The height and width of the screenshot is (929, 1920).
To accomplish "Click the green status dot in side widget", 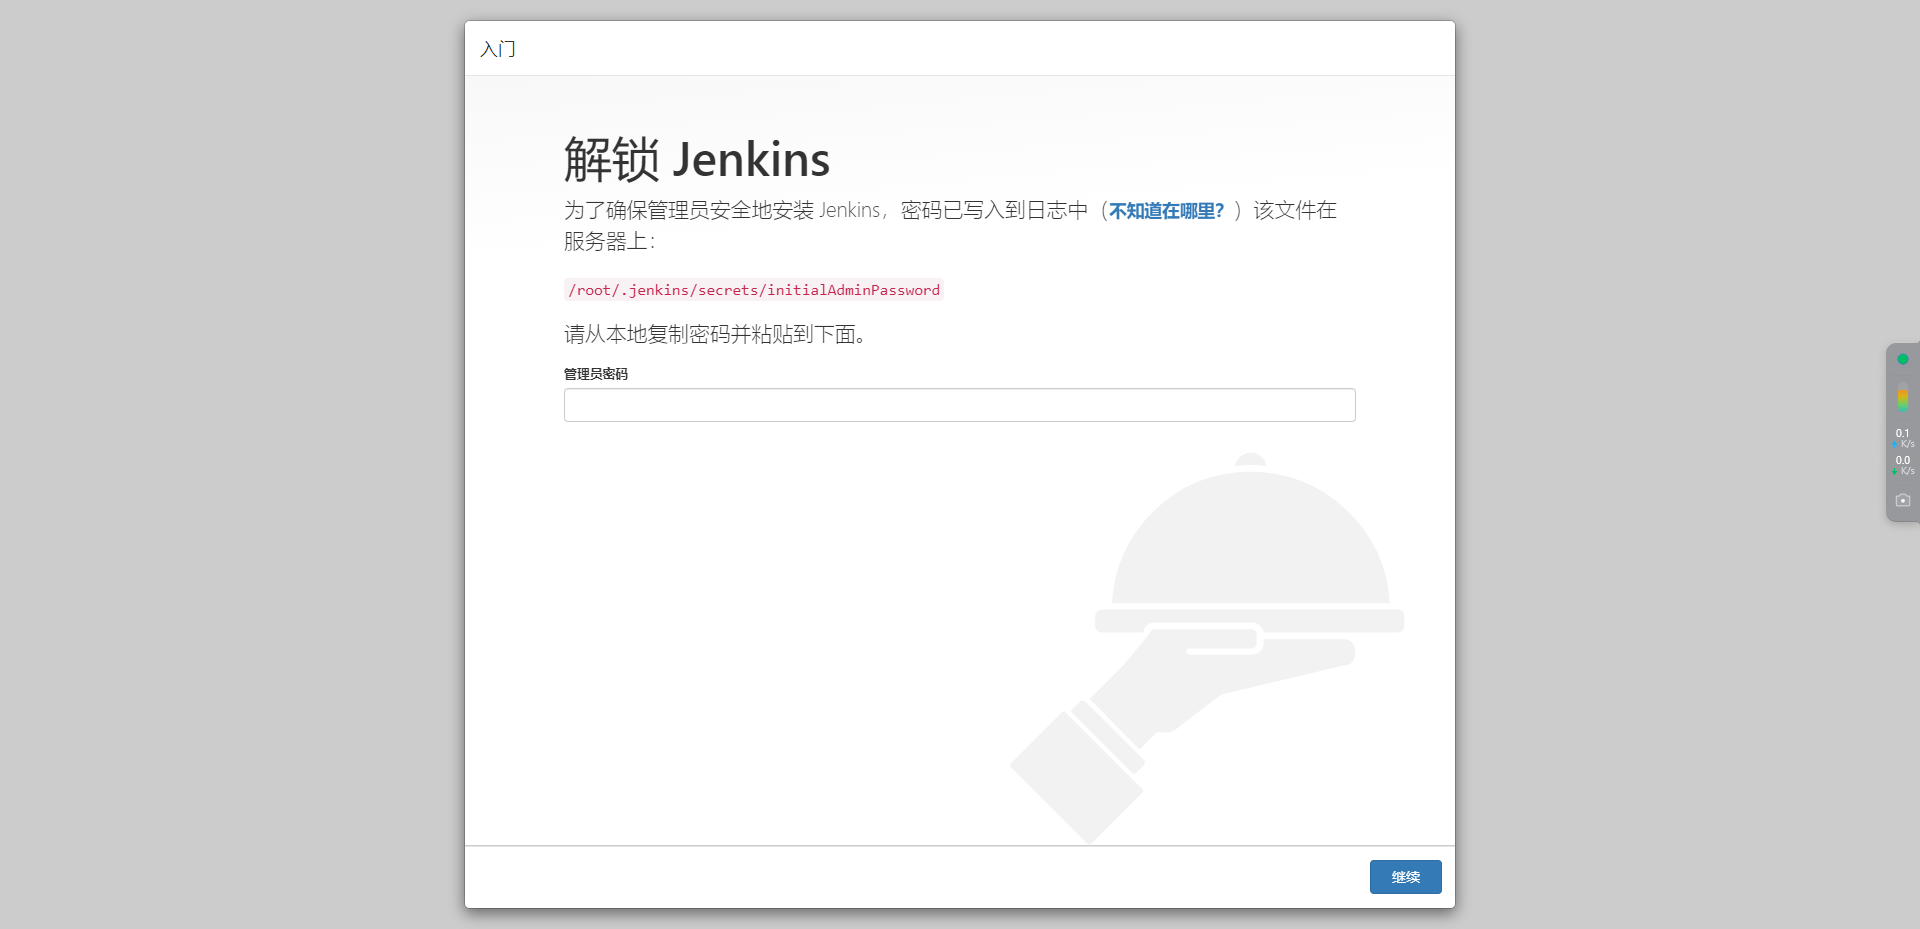I will pyautogui.click(x=1903, y=359).
